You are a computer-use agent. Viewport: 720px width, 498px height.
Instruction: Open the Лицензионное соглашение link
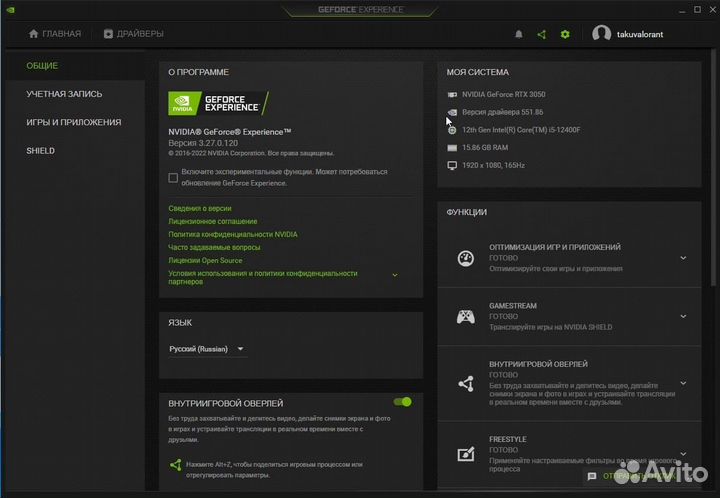(213, 221)
